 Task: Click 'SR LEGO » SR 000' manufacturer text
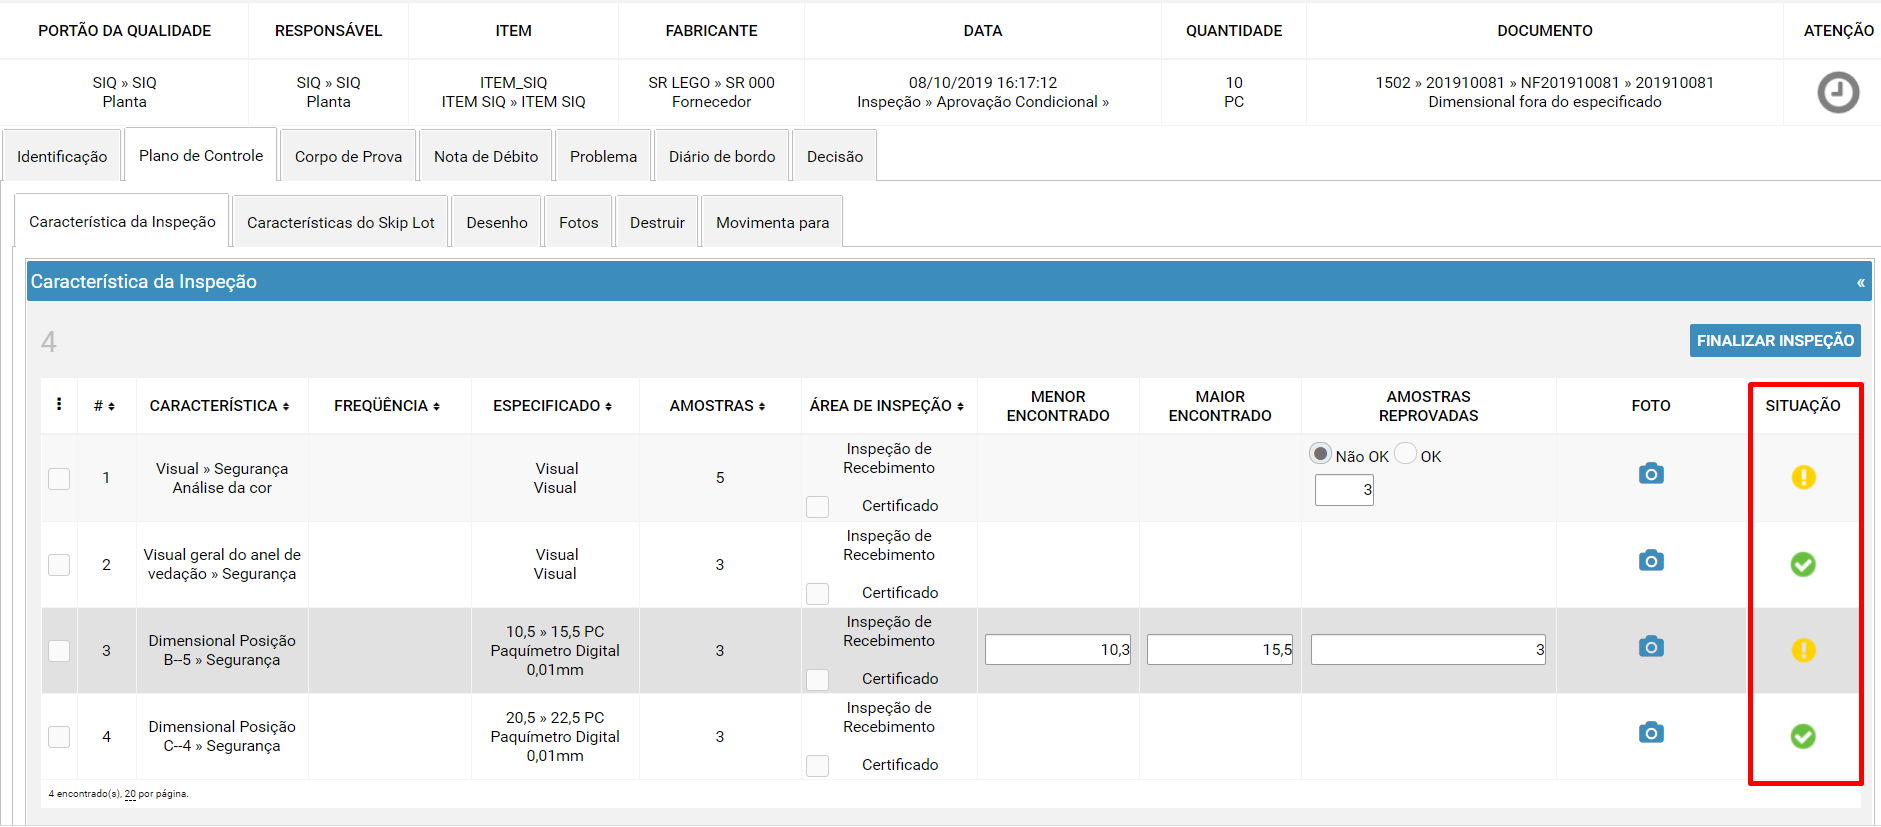coord(711,83)
